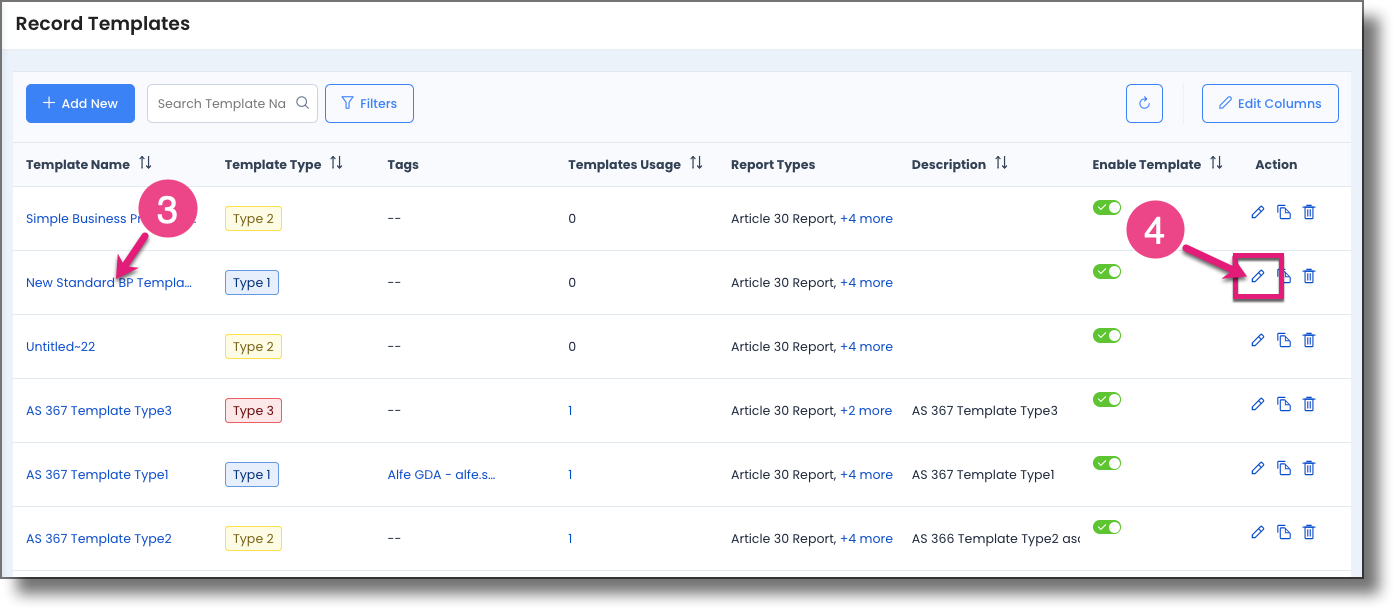Duplicate AS 367 Template Type2
The height and width of the screenshot is (610, 1395).
(1284, 532)
